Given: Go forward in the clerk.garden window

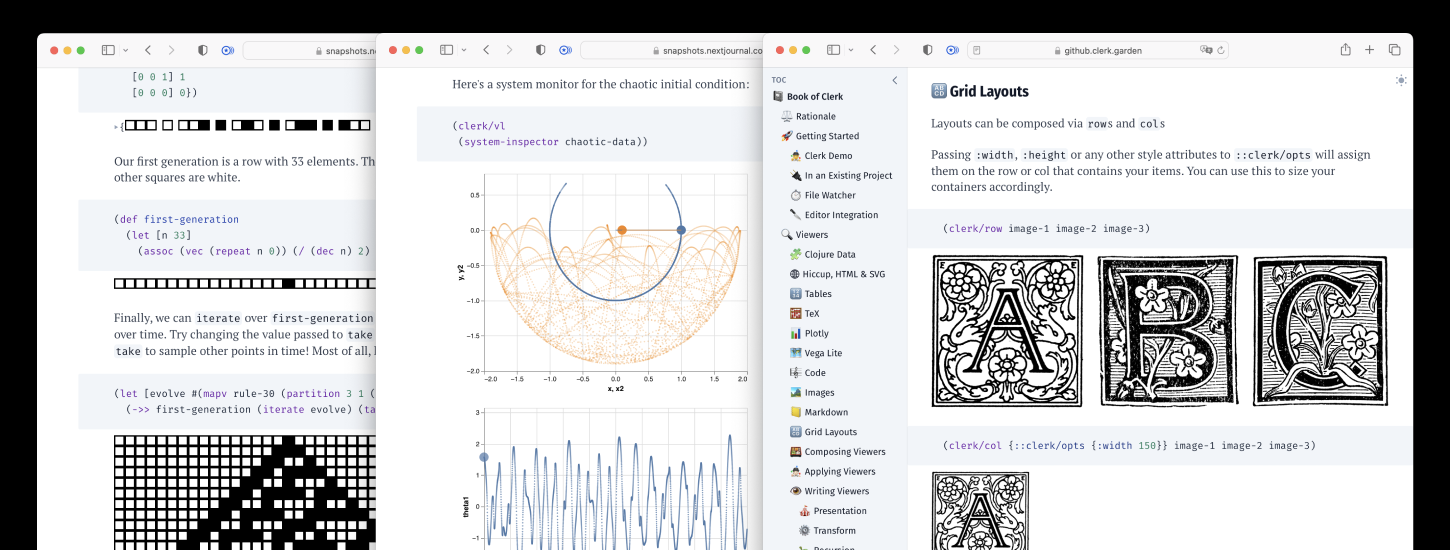Looking at the screenshot, I should click(x=897, y=50).
